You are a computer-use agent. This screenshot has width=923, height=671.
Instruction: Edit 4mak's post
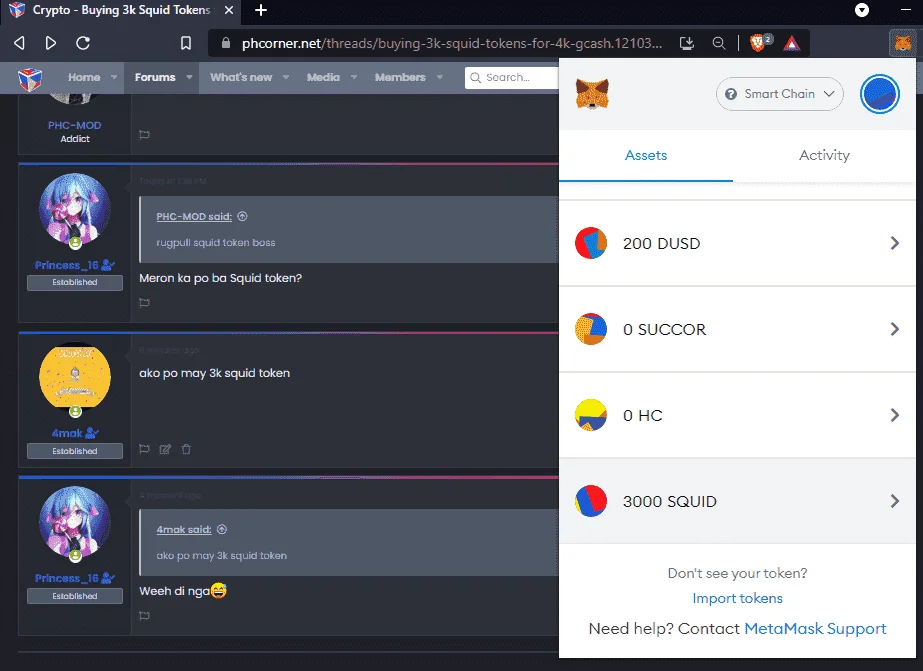[165, 449]
